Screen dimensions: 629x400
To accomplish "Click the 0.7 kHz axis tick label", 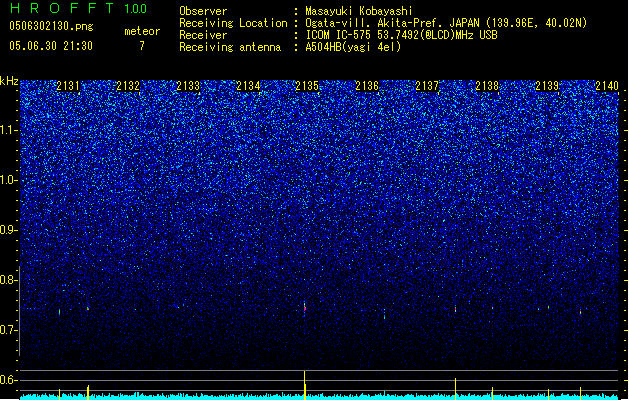I will point(9,330).
